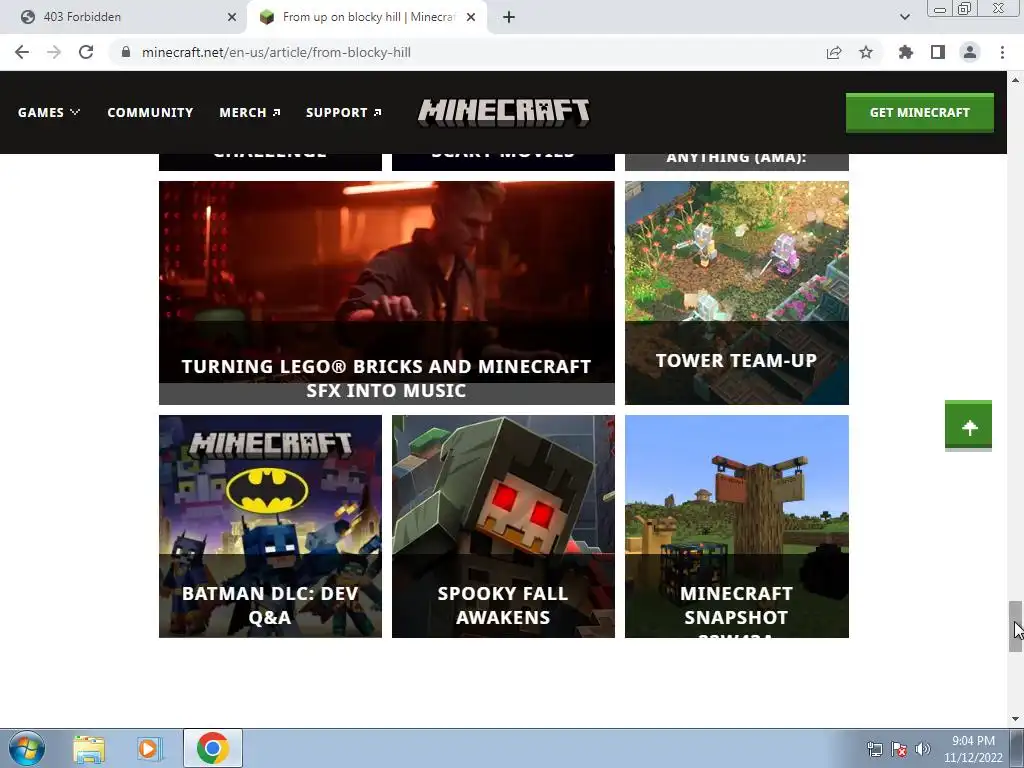Click the address bar URL
1024x768 pixels.
(x=276, y=52)
